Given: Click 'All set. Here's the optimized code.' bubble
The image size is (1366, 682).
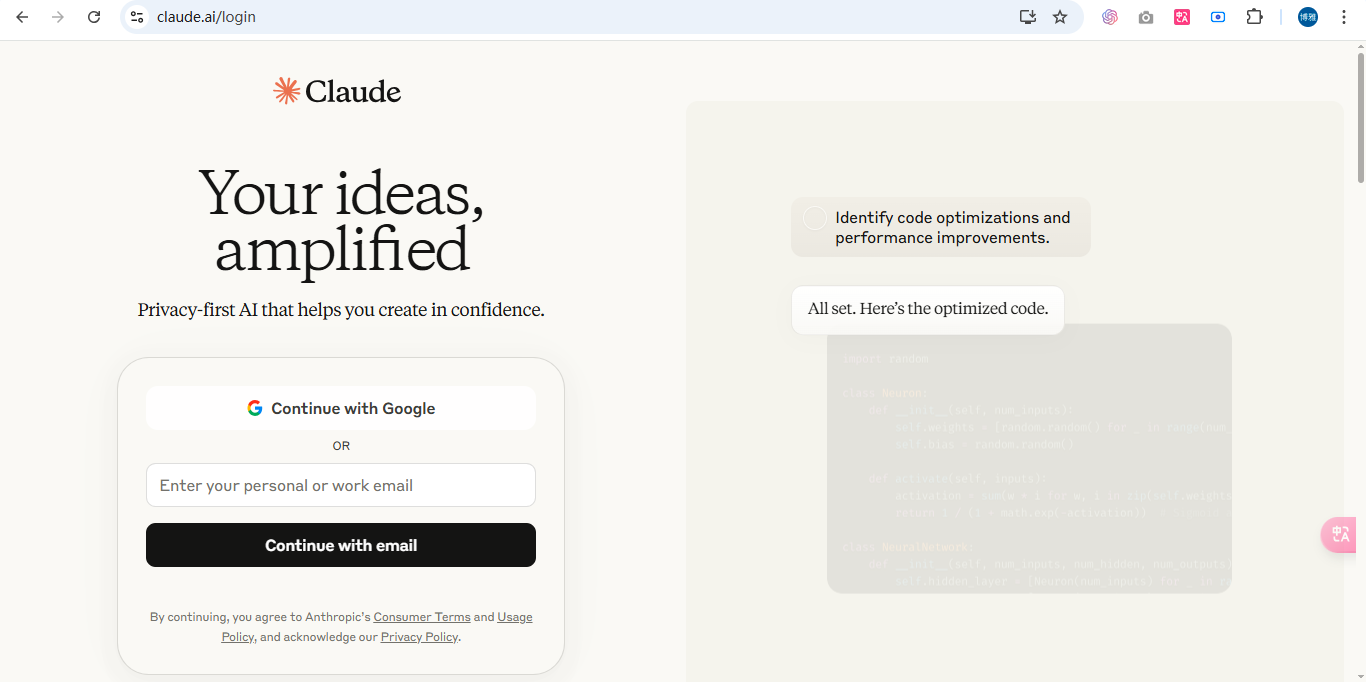Looking at the screenshot, I should click(928, 309).
